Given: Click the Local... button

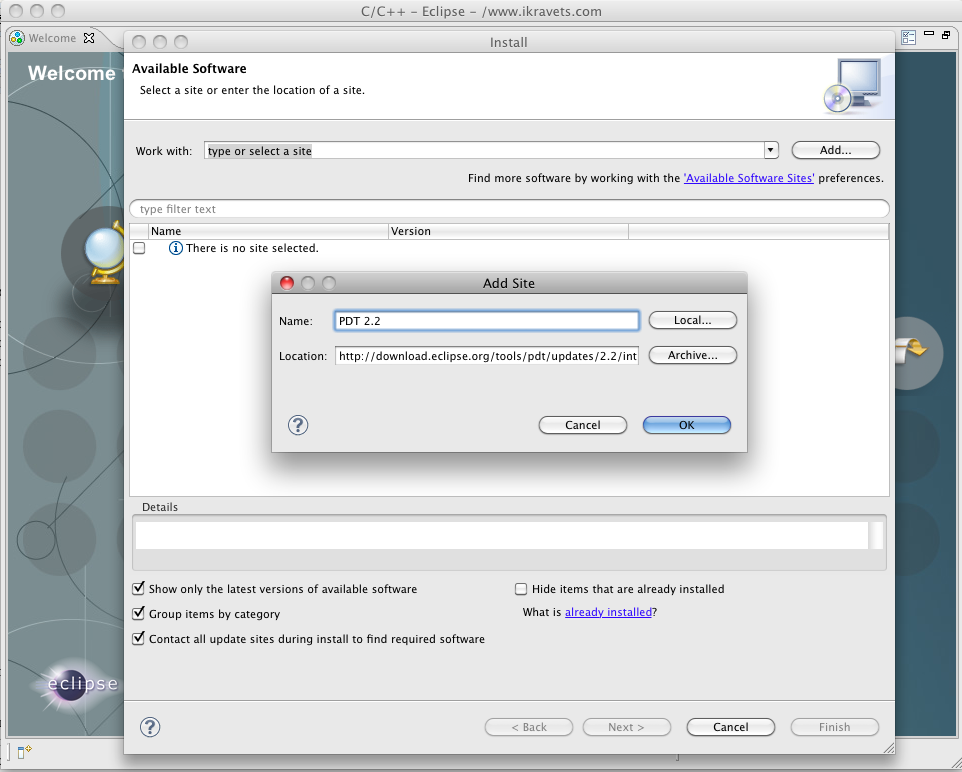Looking at the screenshot, I should coord(693,320).
